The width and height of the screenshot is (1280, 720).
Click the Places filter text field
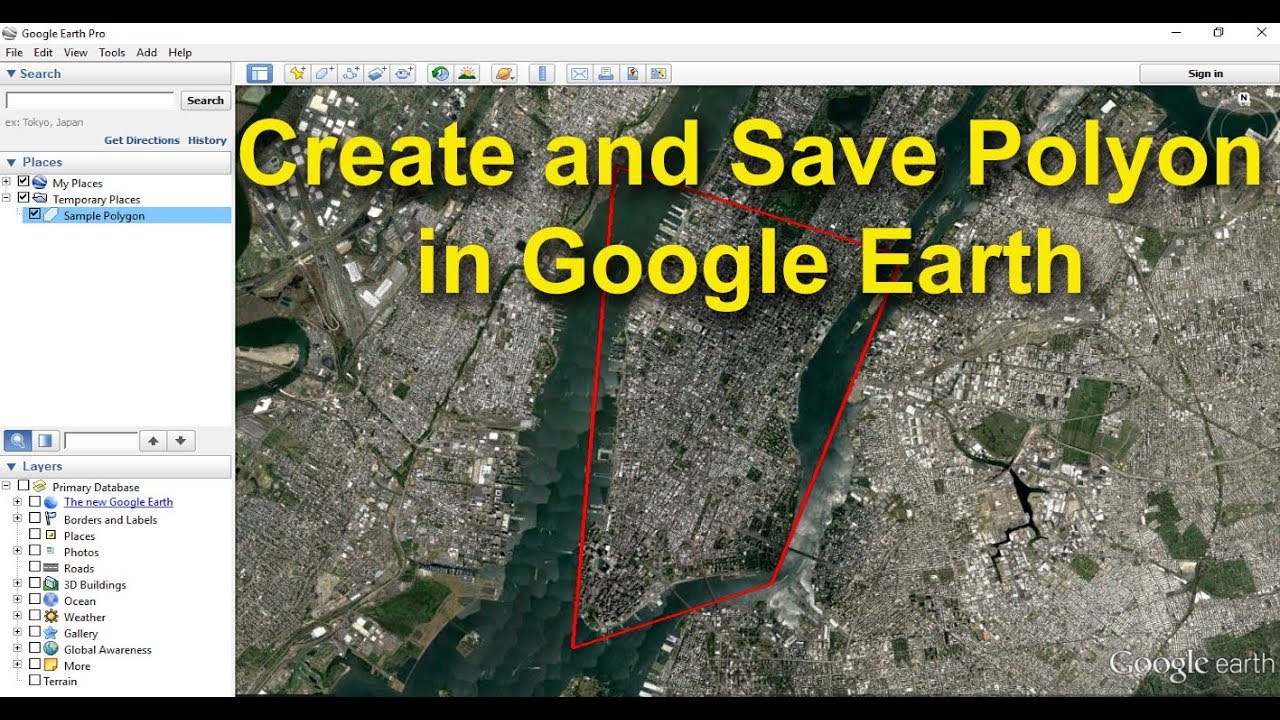click(101, 441)
